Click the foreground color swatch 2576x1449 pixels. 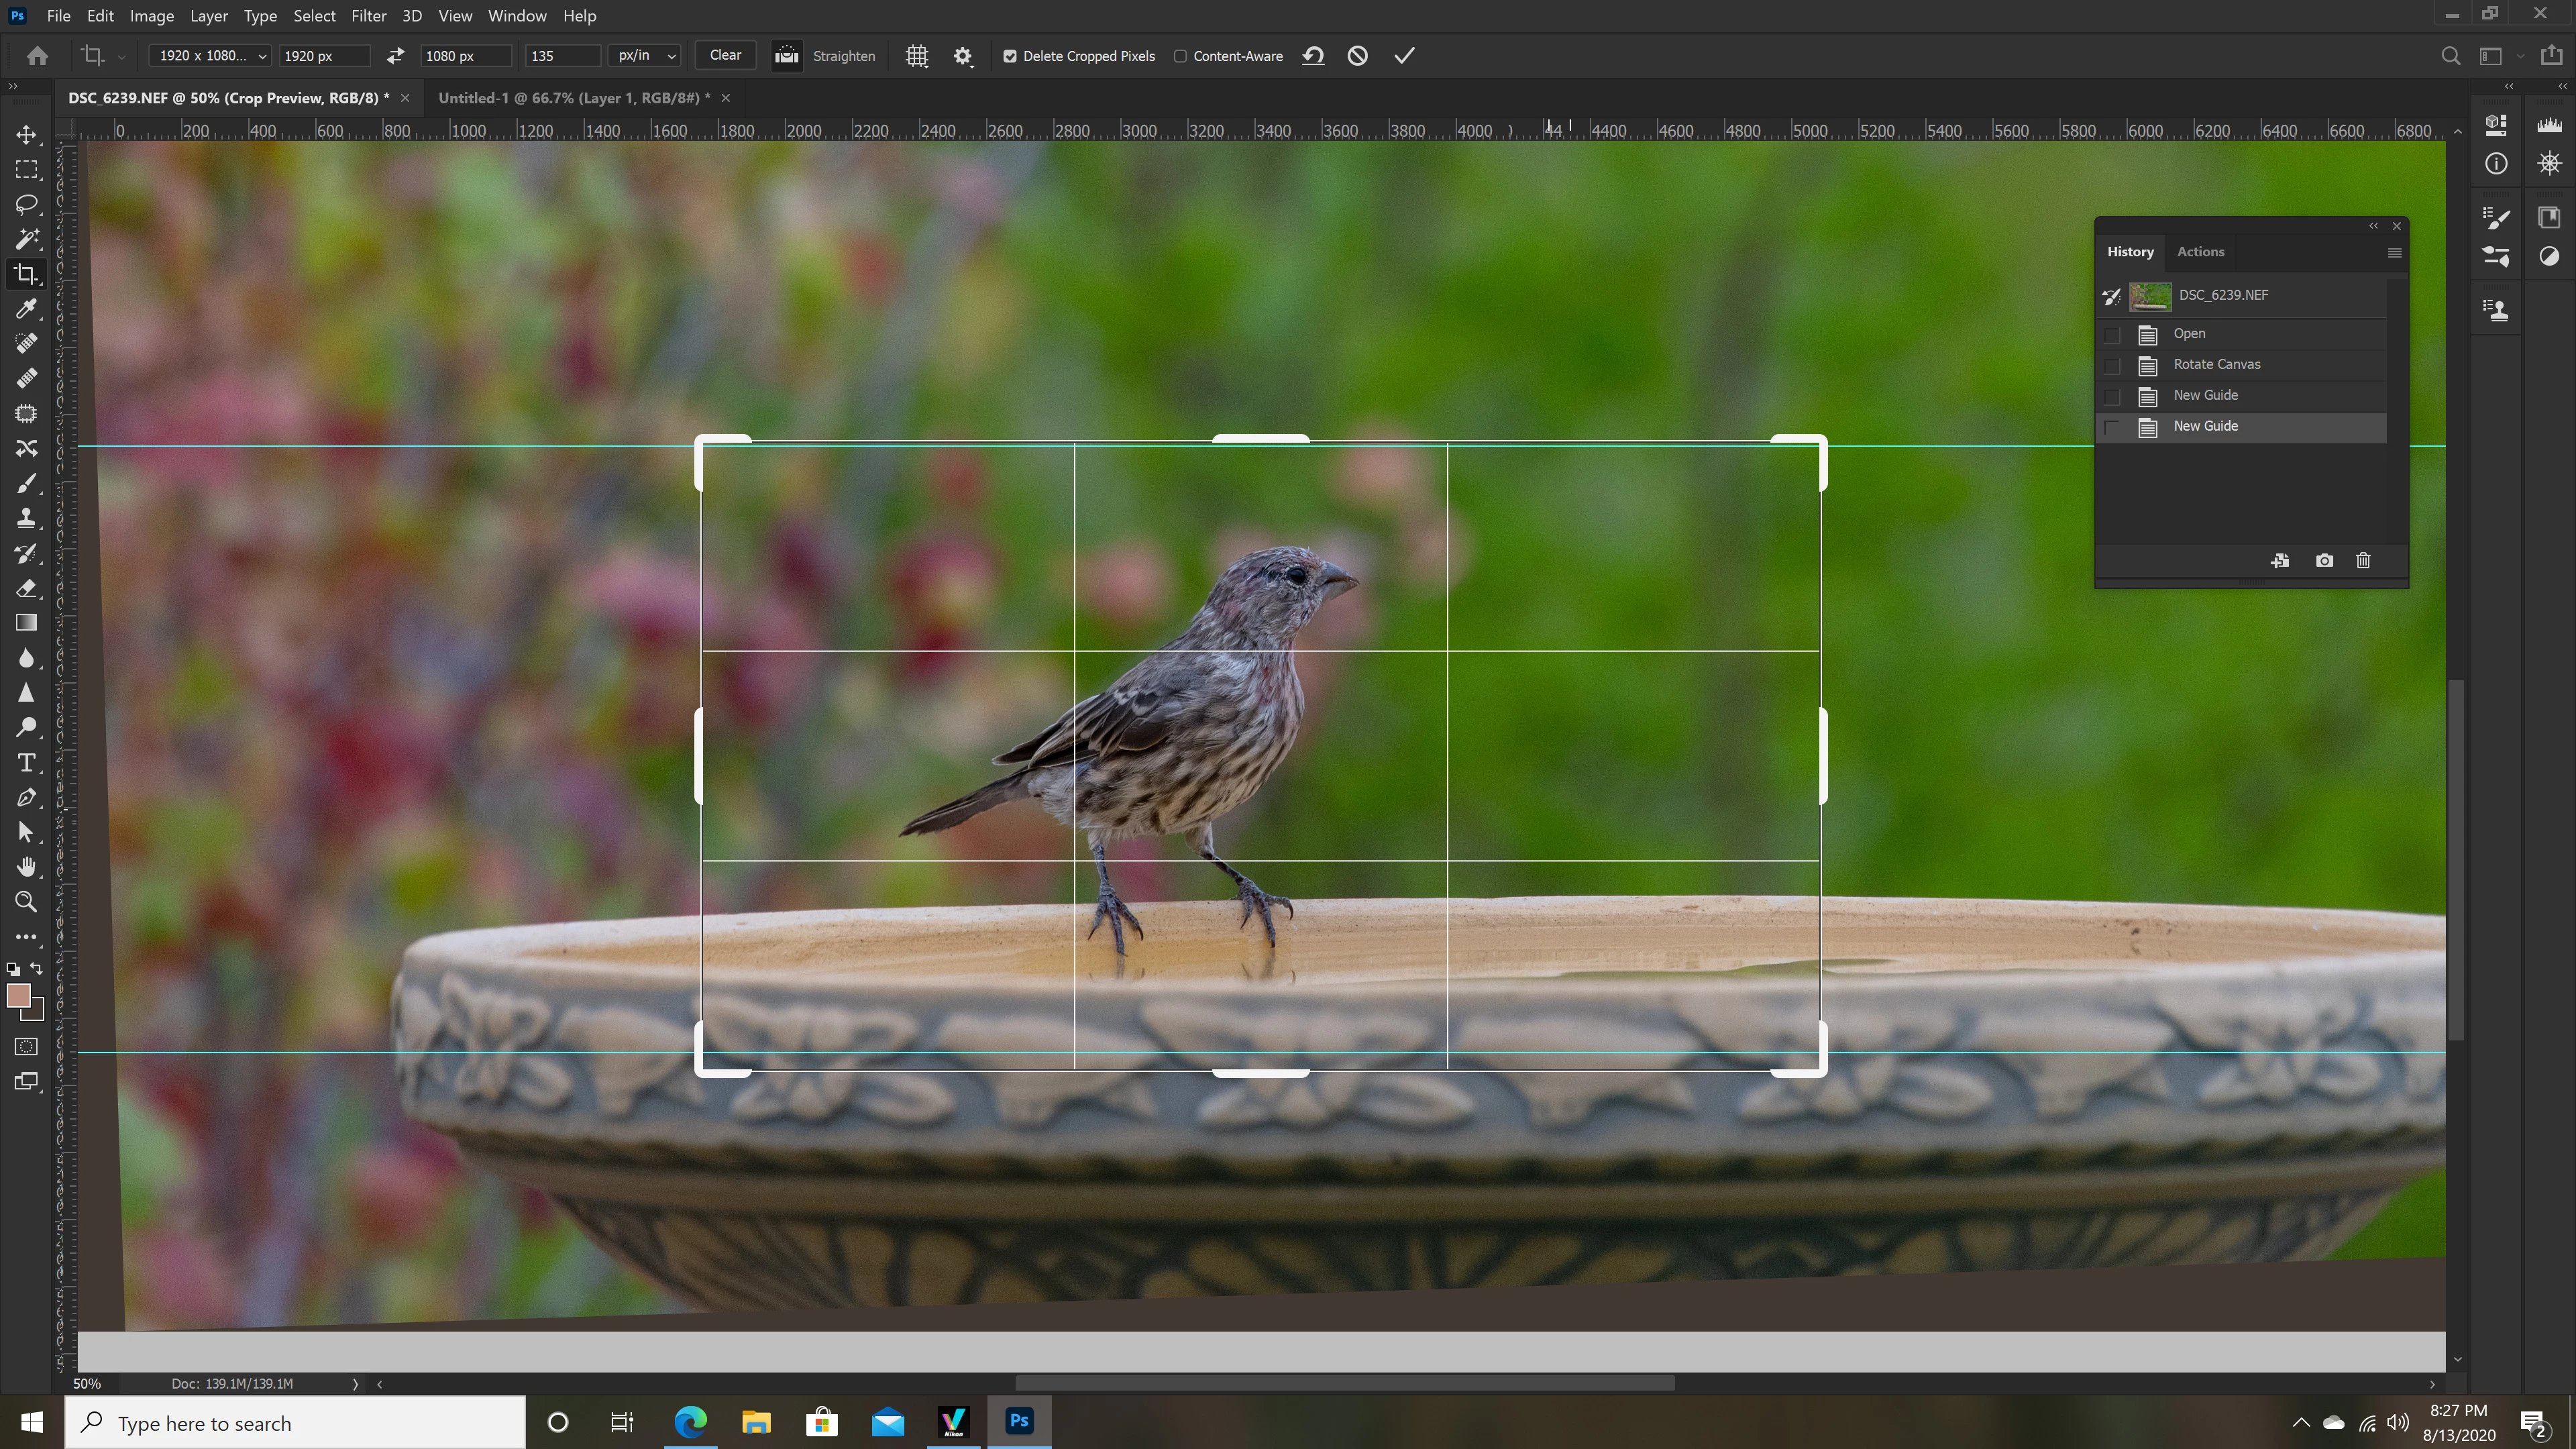[18, 996]
